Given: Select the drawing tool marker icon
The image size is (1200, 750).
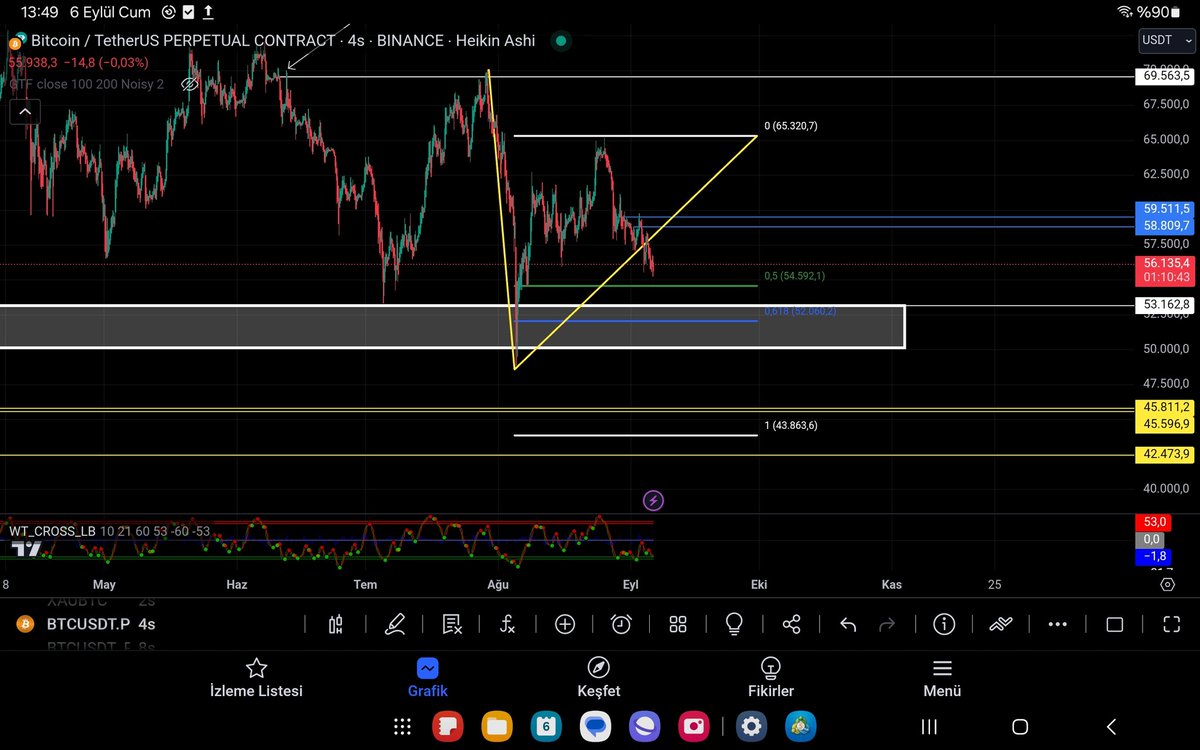Looking at the screenshot, I should coord(395,624).
